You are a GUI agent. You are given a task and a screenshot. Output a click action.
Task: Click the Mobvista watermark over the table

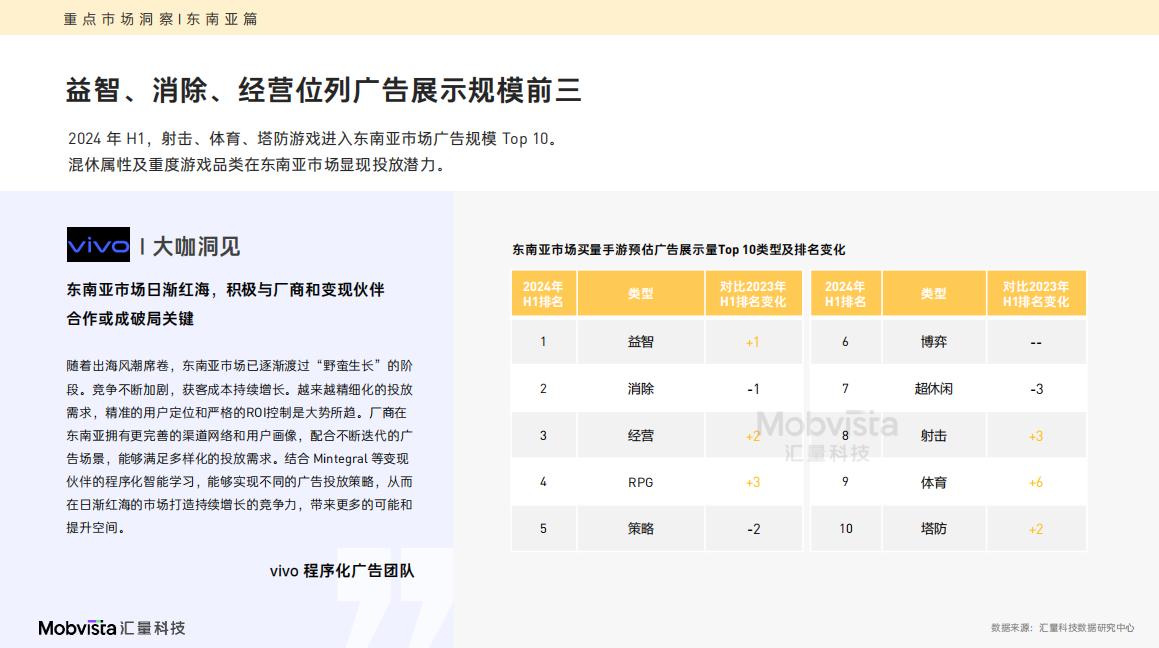click(x=826, y=434)
